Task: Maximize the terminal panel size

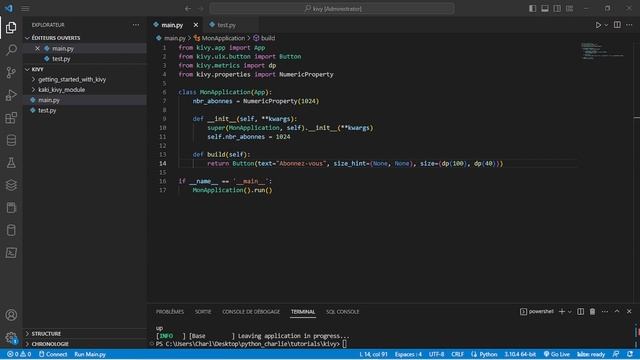Action: coord(617,311)
